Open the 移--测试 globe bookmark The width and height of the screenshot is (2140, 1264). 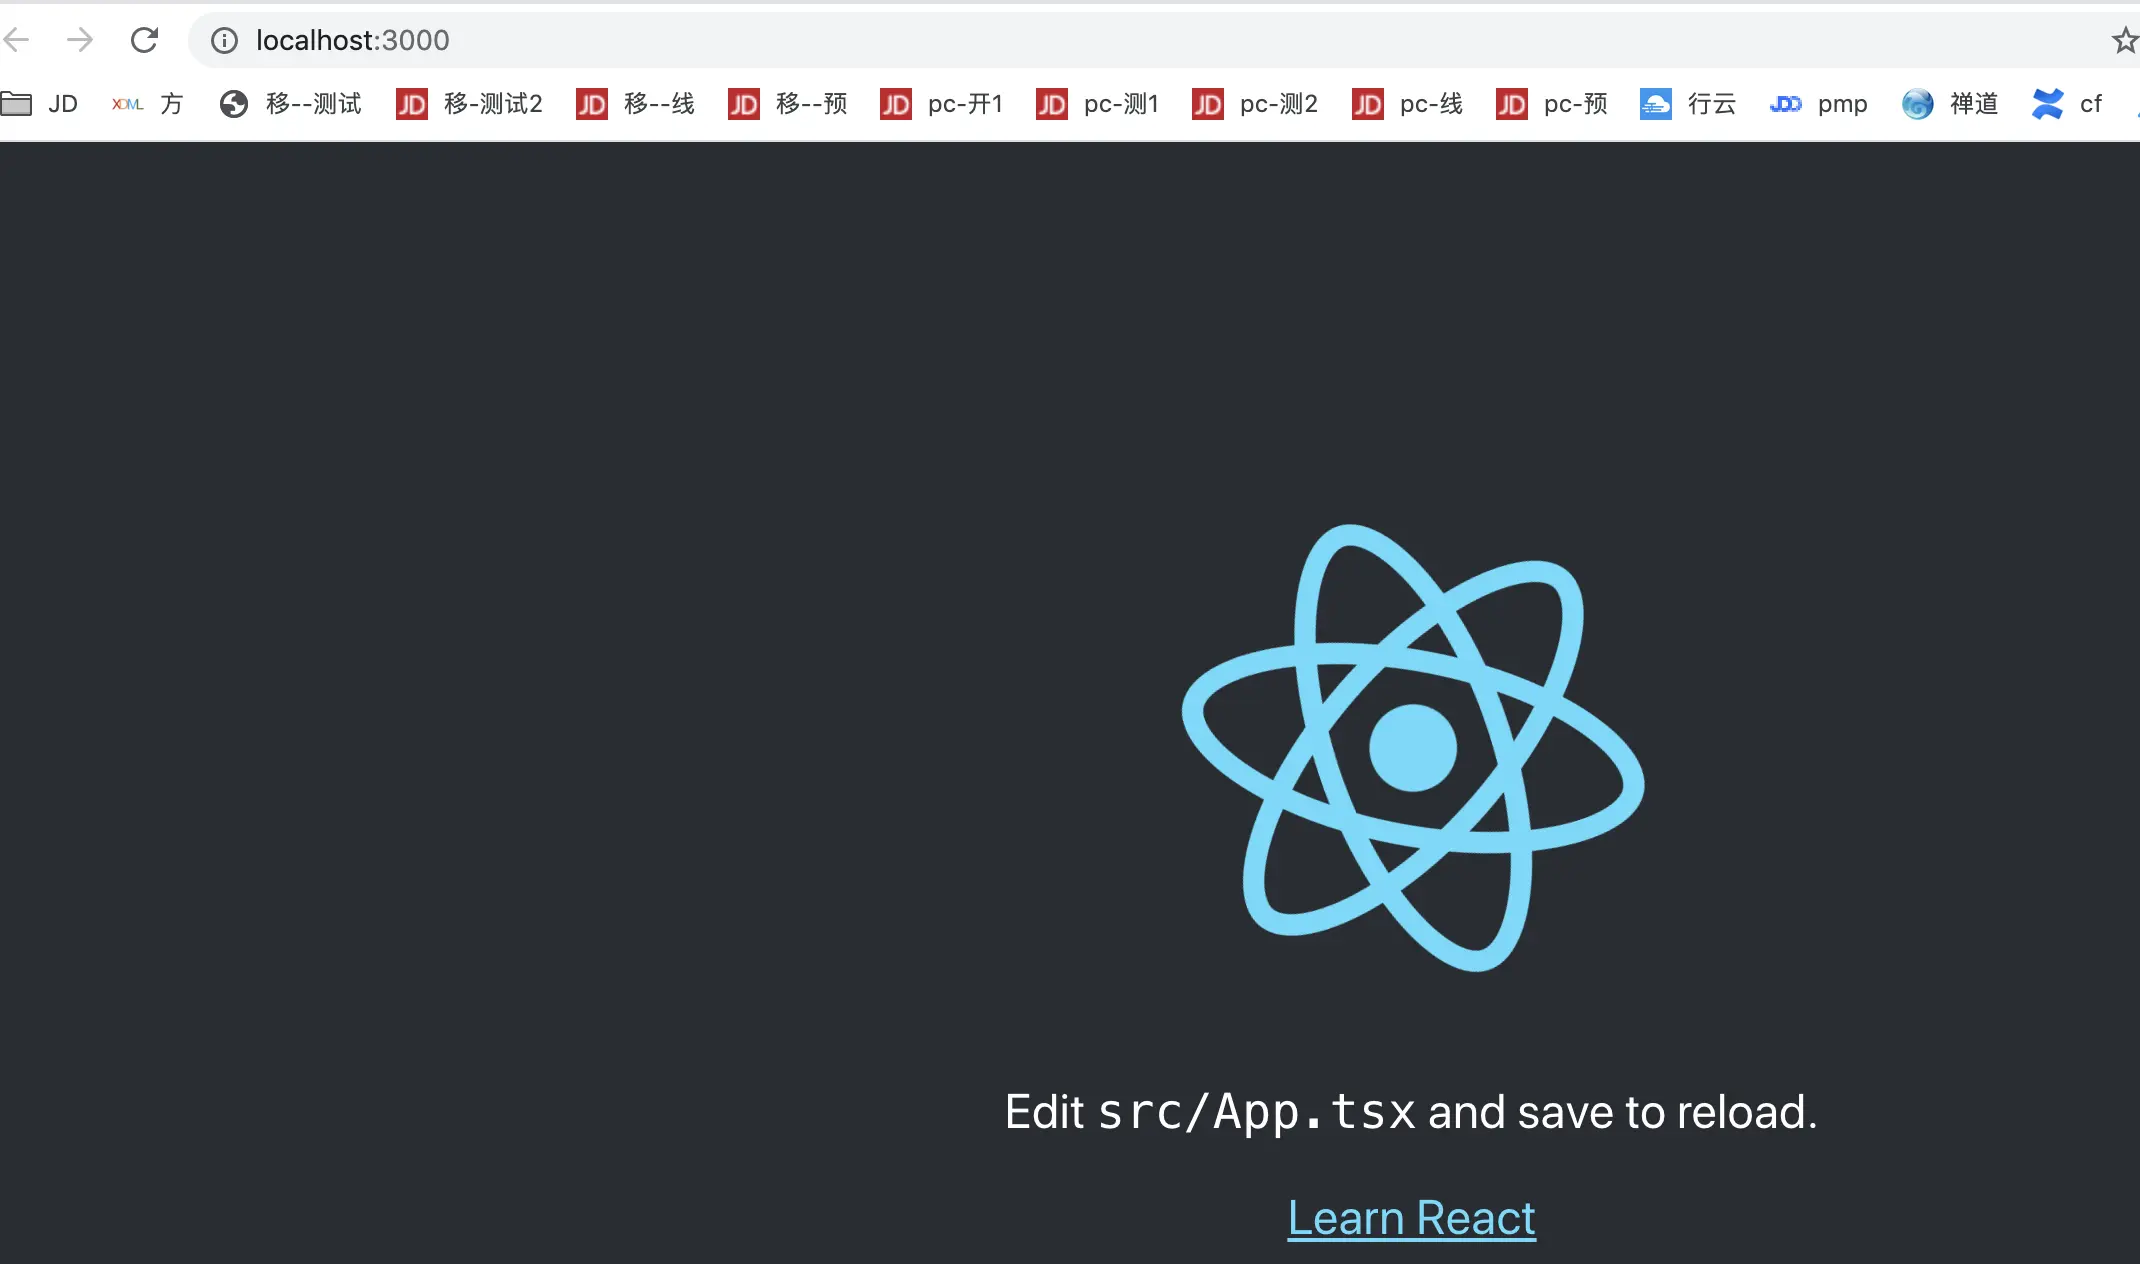291,104
